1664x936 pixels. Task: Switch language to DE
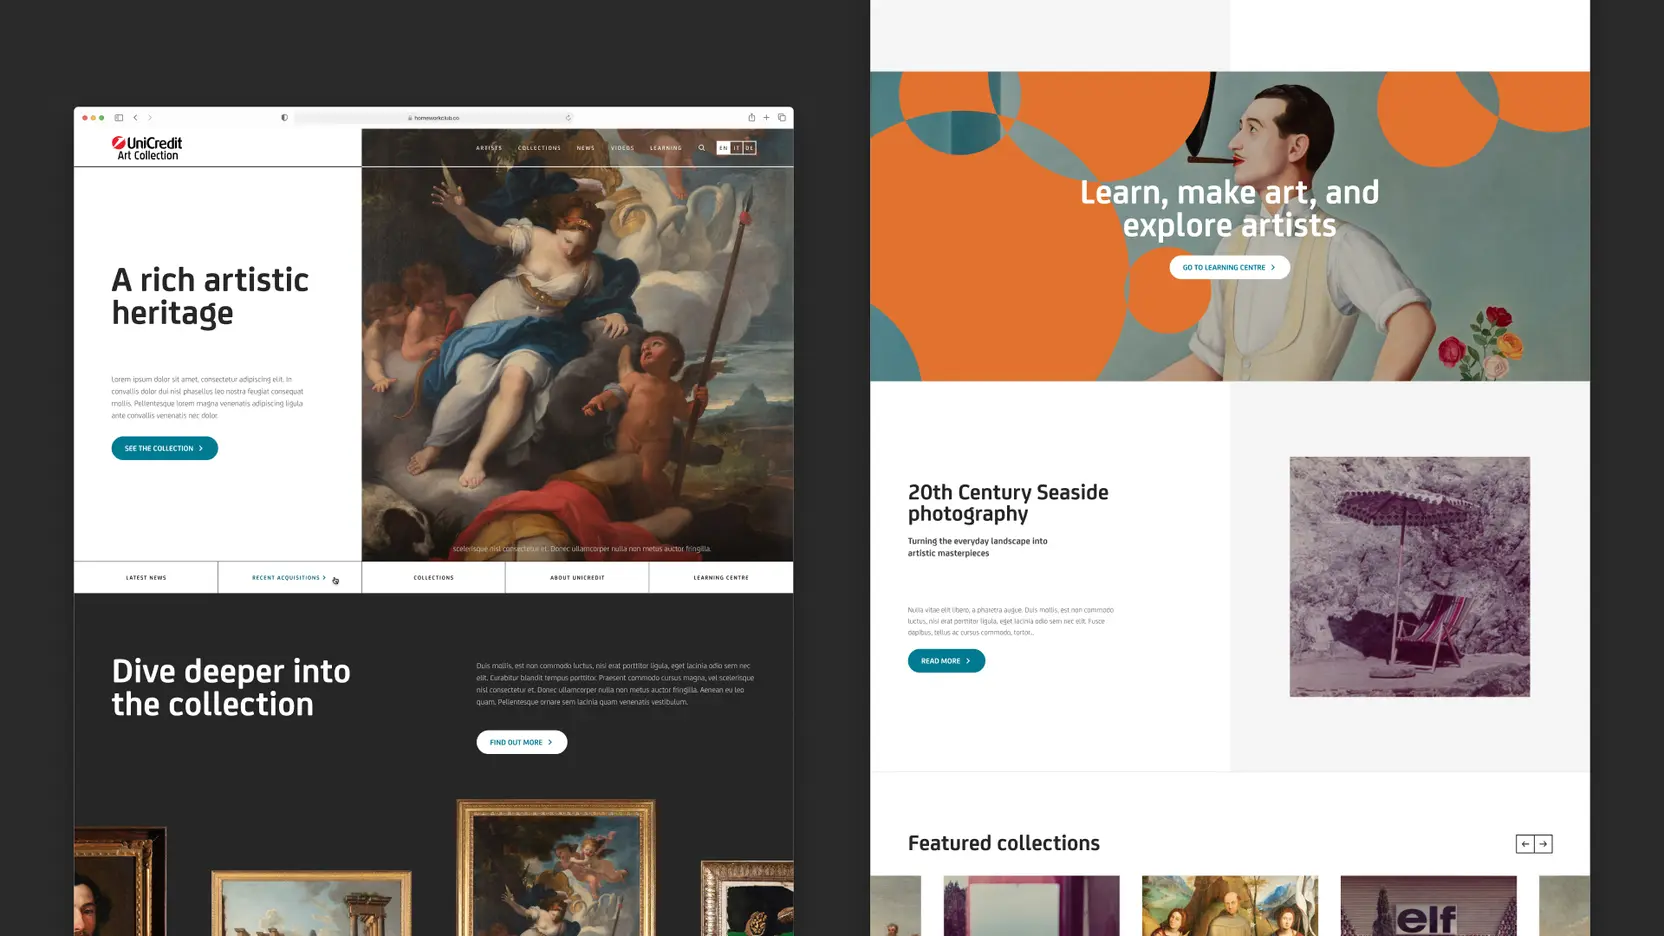coord(750,148)
